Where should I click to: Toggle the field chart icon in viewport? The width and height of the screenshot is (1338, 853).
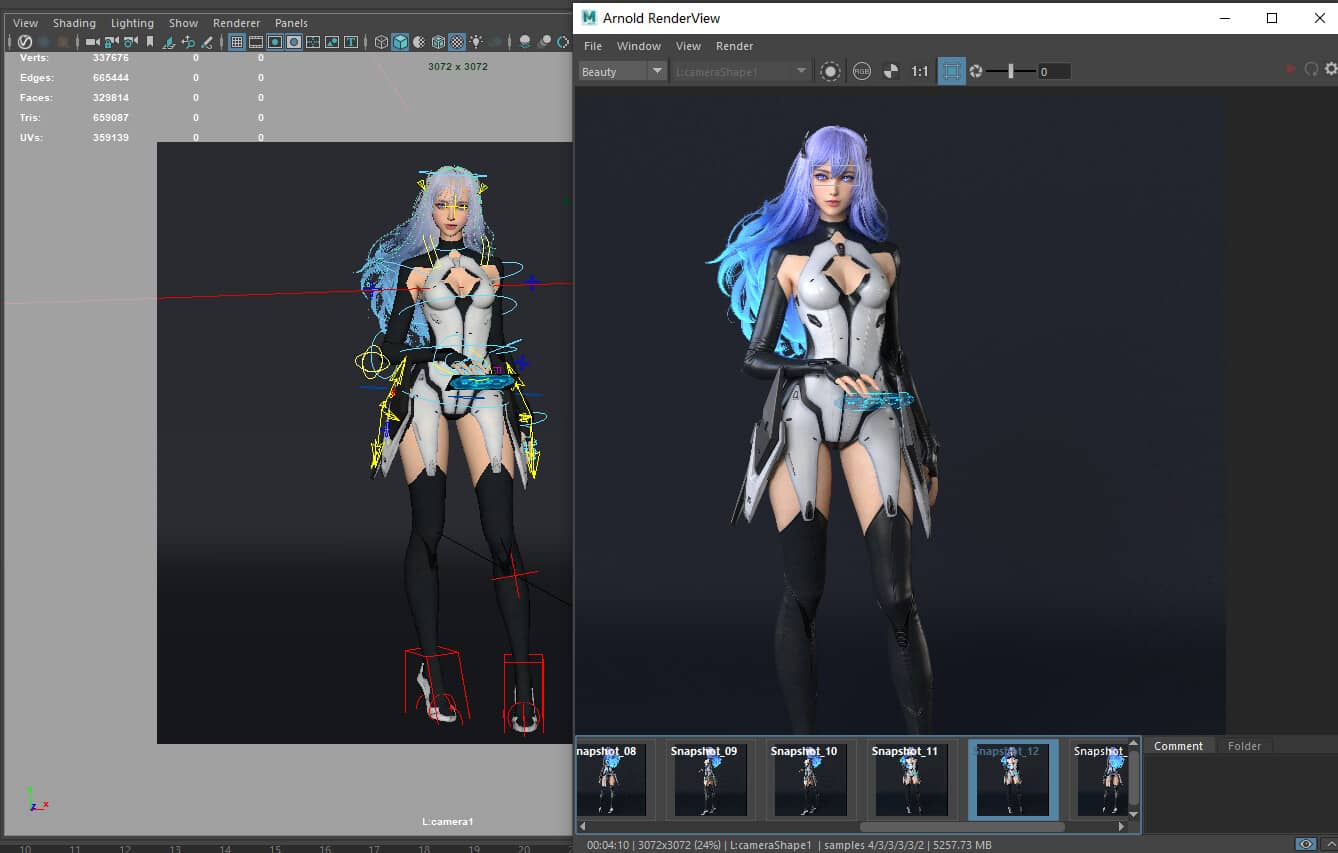pos(313,42)
